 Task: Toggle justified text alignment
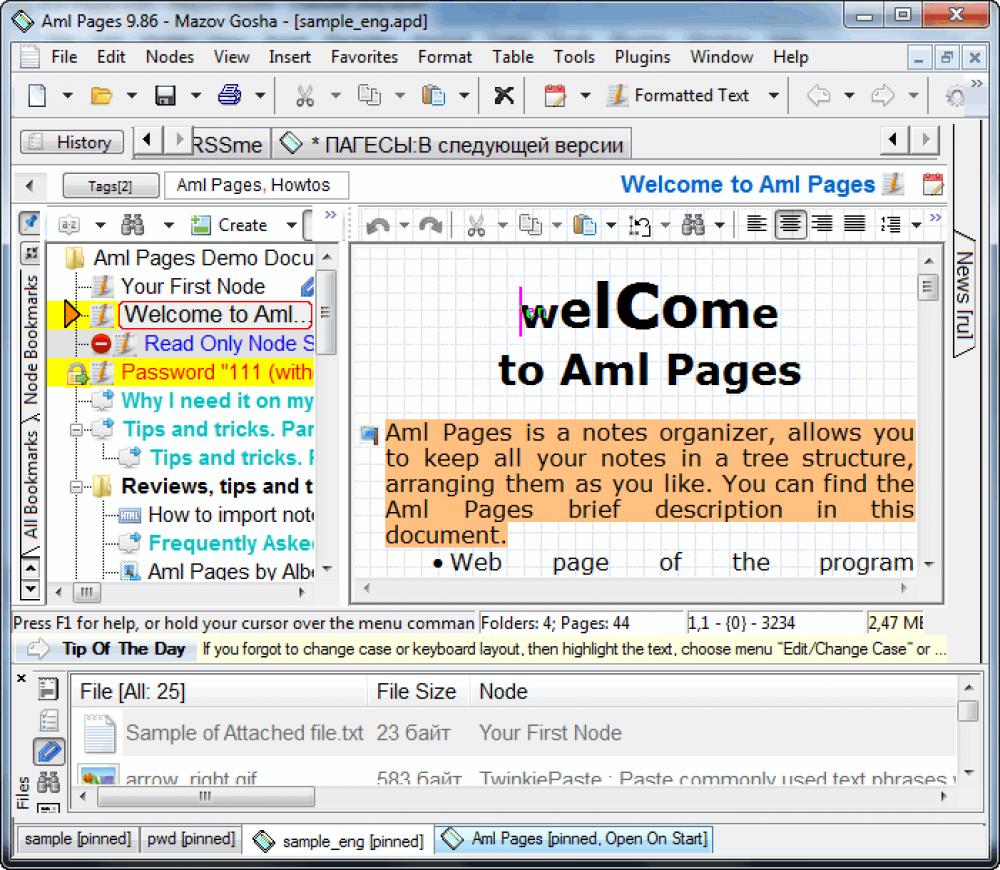click(856, 224)
